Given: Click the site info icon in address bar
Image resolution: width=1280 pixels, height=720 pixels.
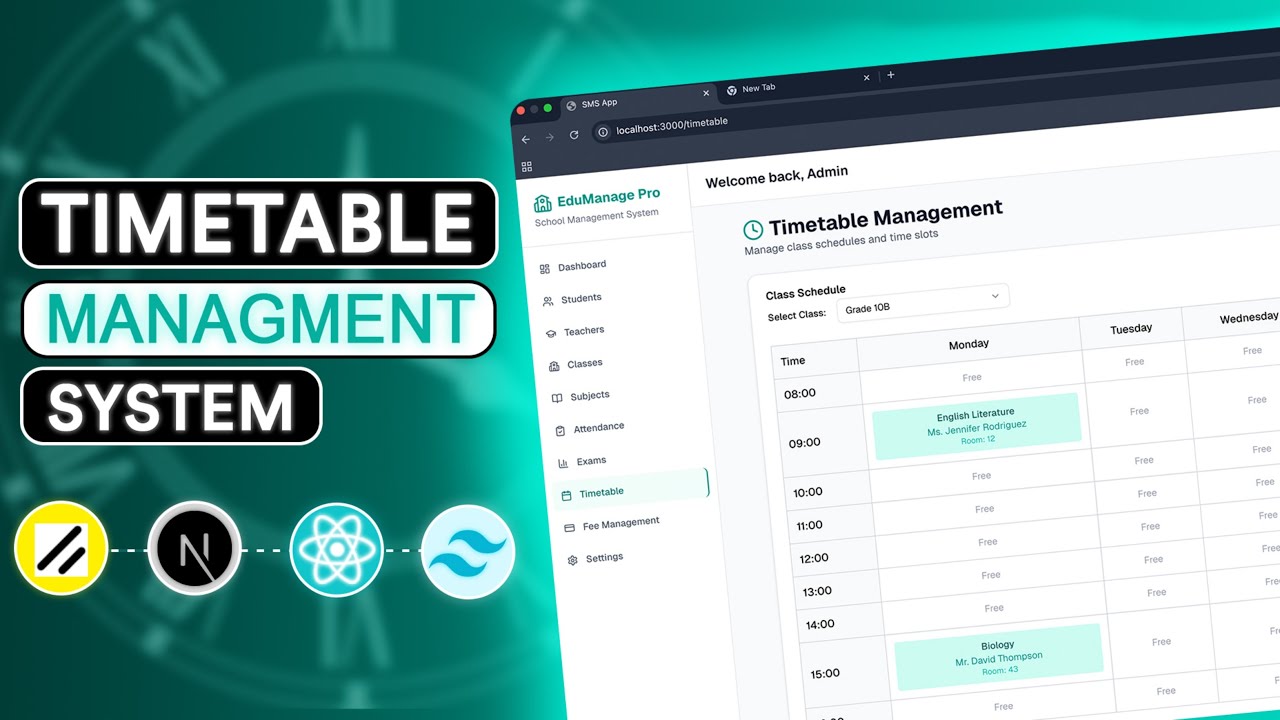Looking at the screenshot, I should coord(602,131).
